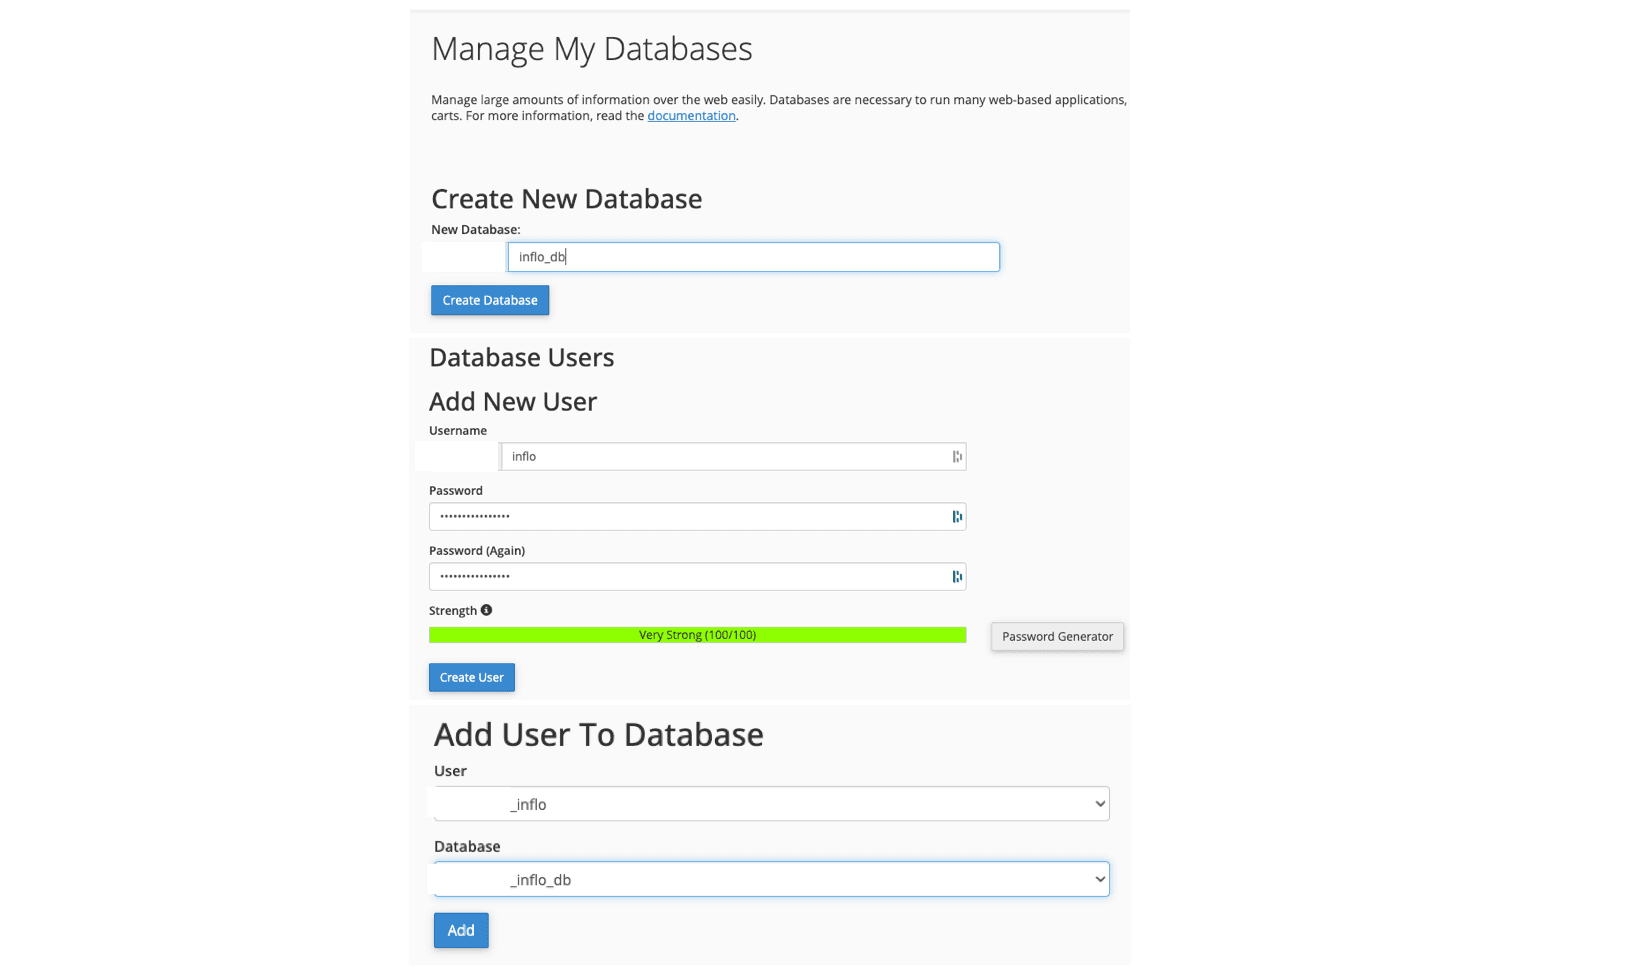Click the chevron arrow of the Database select
The width and height of the screenshot is (1649, 976).
pyautogui.click(x=1099, y=880)
